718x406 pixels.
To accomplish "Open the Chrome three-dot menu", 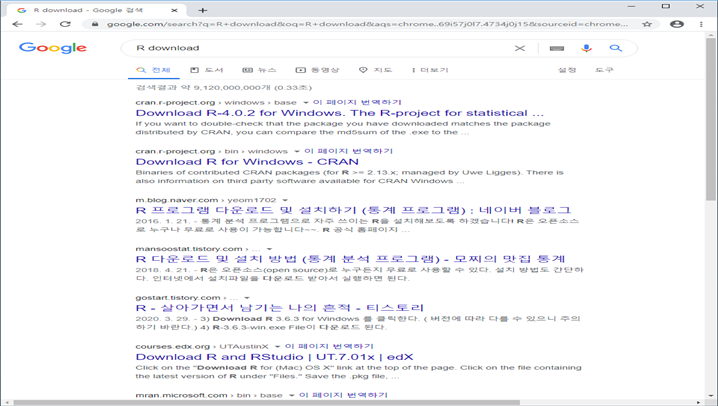I will point(701,24).
